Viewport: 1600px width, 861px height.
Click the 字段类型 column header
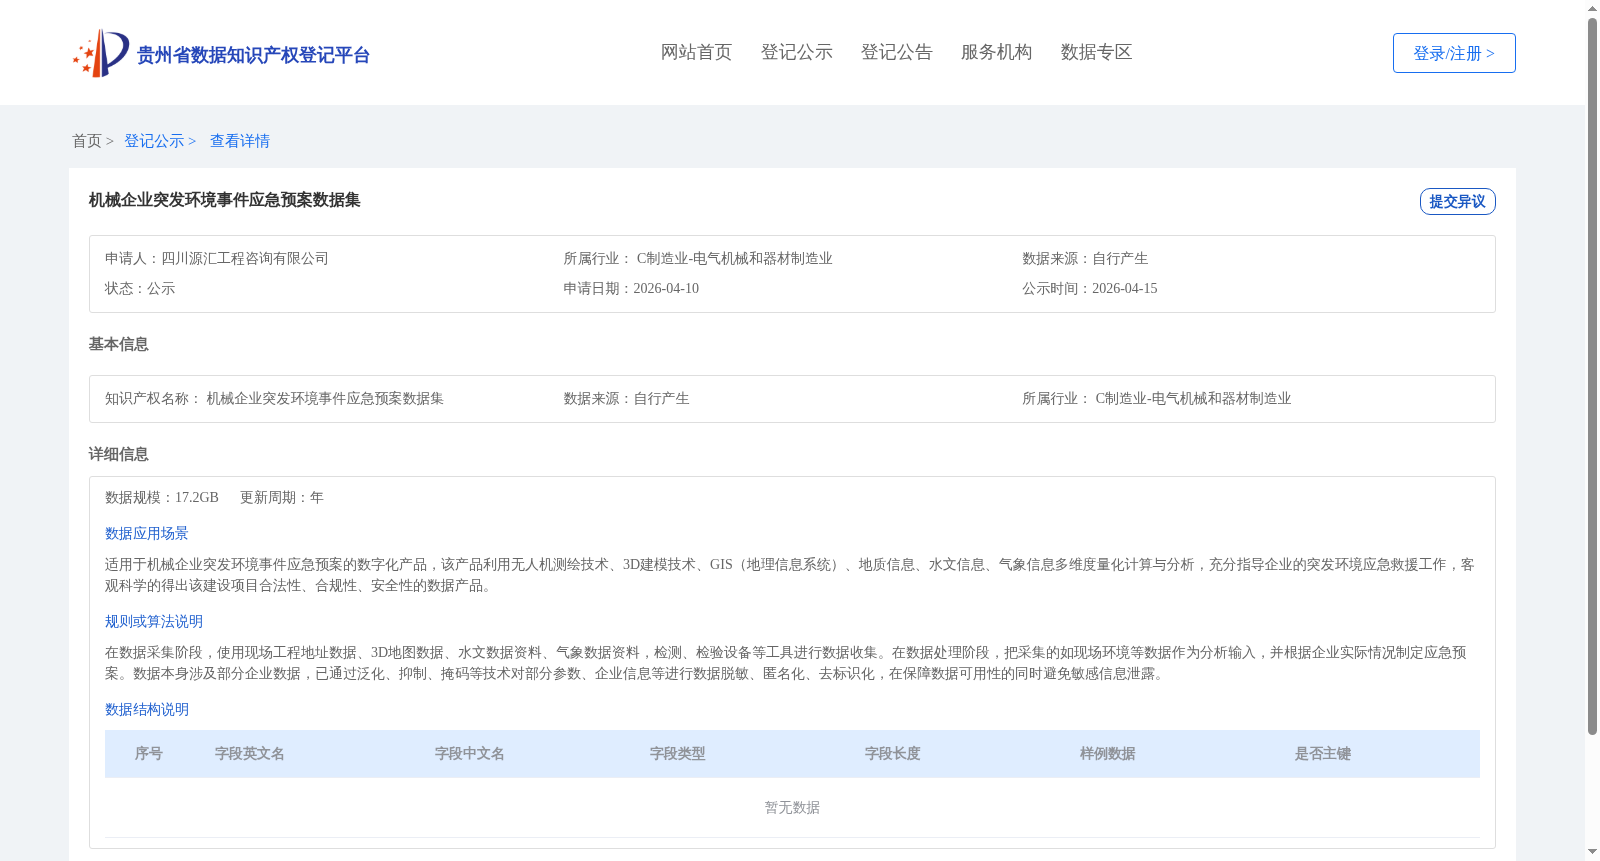pos(678,753)
